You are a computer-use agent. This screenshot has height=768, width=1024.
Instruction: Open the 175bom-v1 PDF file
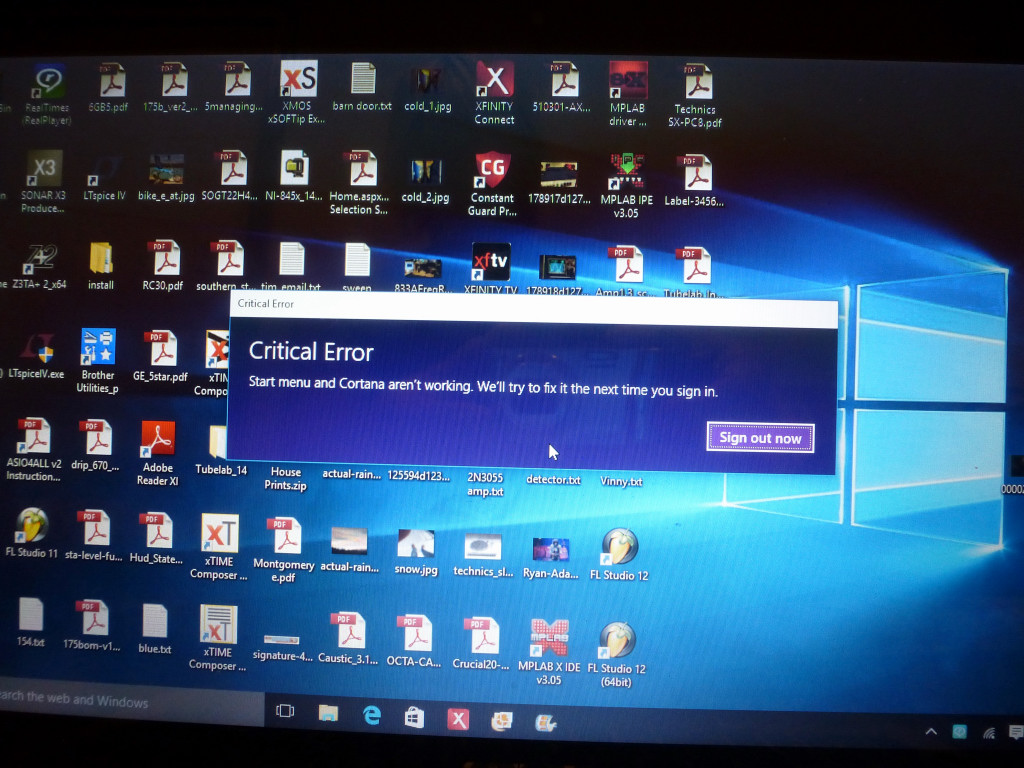click(92, 626)
